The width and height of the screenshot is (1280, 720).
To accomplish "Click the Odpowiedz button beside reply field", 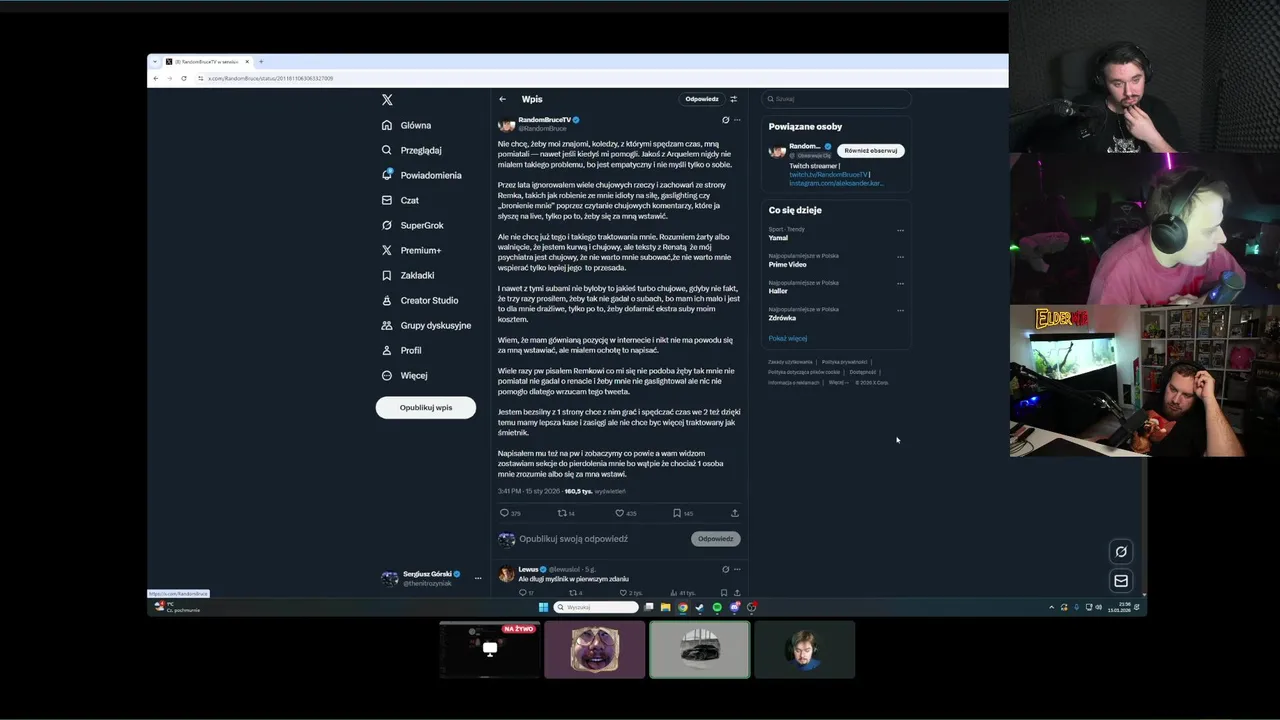I will (716, 539).
